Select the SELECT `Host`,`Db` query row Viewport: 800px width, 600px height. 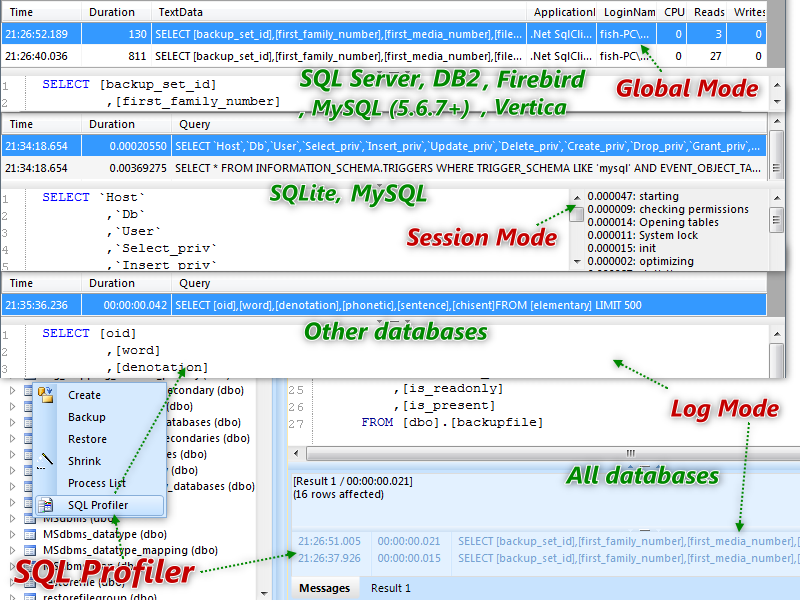point(384,146)
